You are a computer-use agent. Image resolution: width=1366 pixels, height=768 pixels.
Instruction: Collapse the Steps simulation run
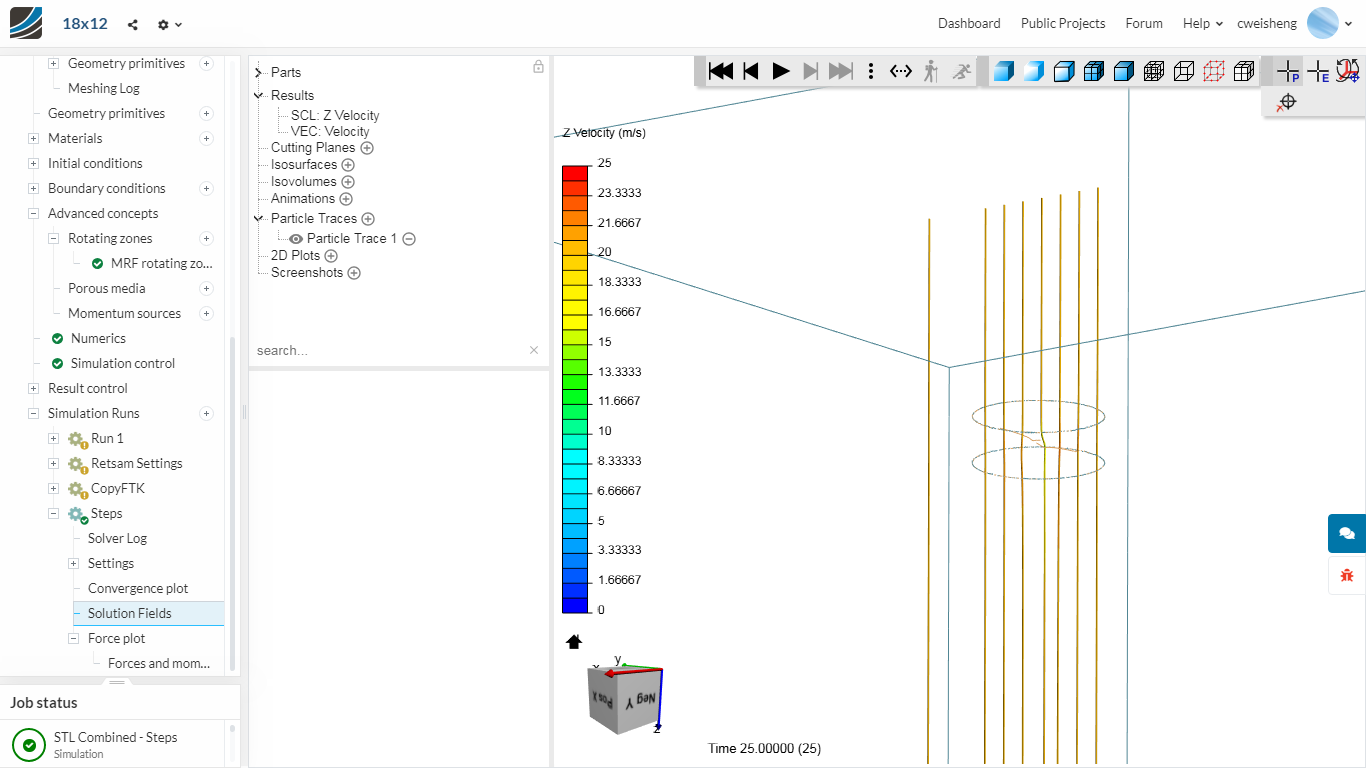[54, 514]
